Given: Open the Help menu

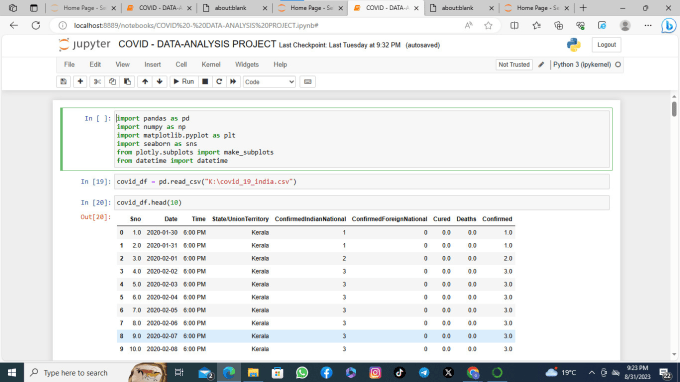Looking at the screenshot, I should pos(280,65).
